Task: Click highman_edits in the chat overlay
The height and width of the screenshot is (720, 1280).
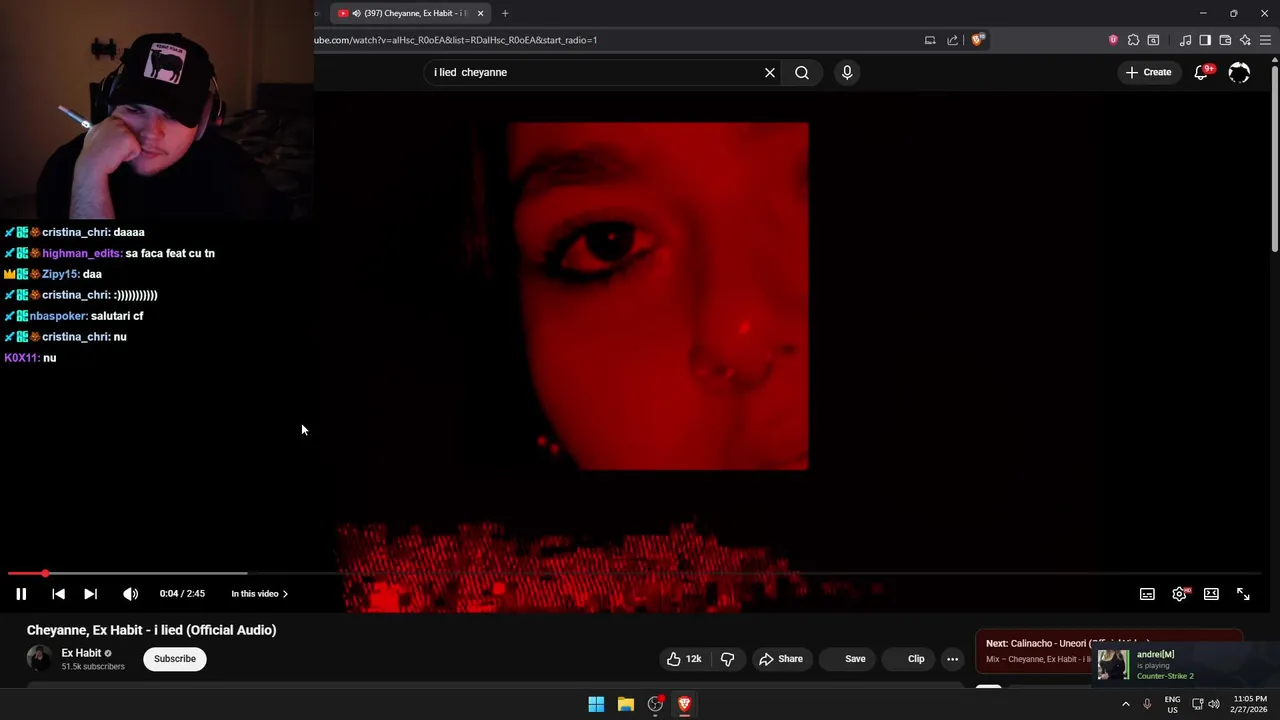Action: (x=81, y=253)
